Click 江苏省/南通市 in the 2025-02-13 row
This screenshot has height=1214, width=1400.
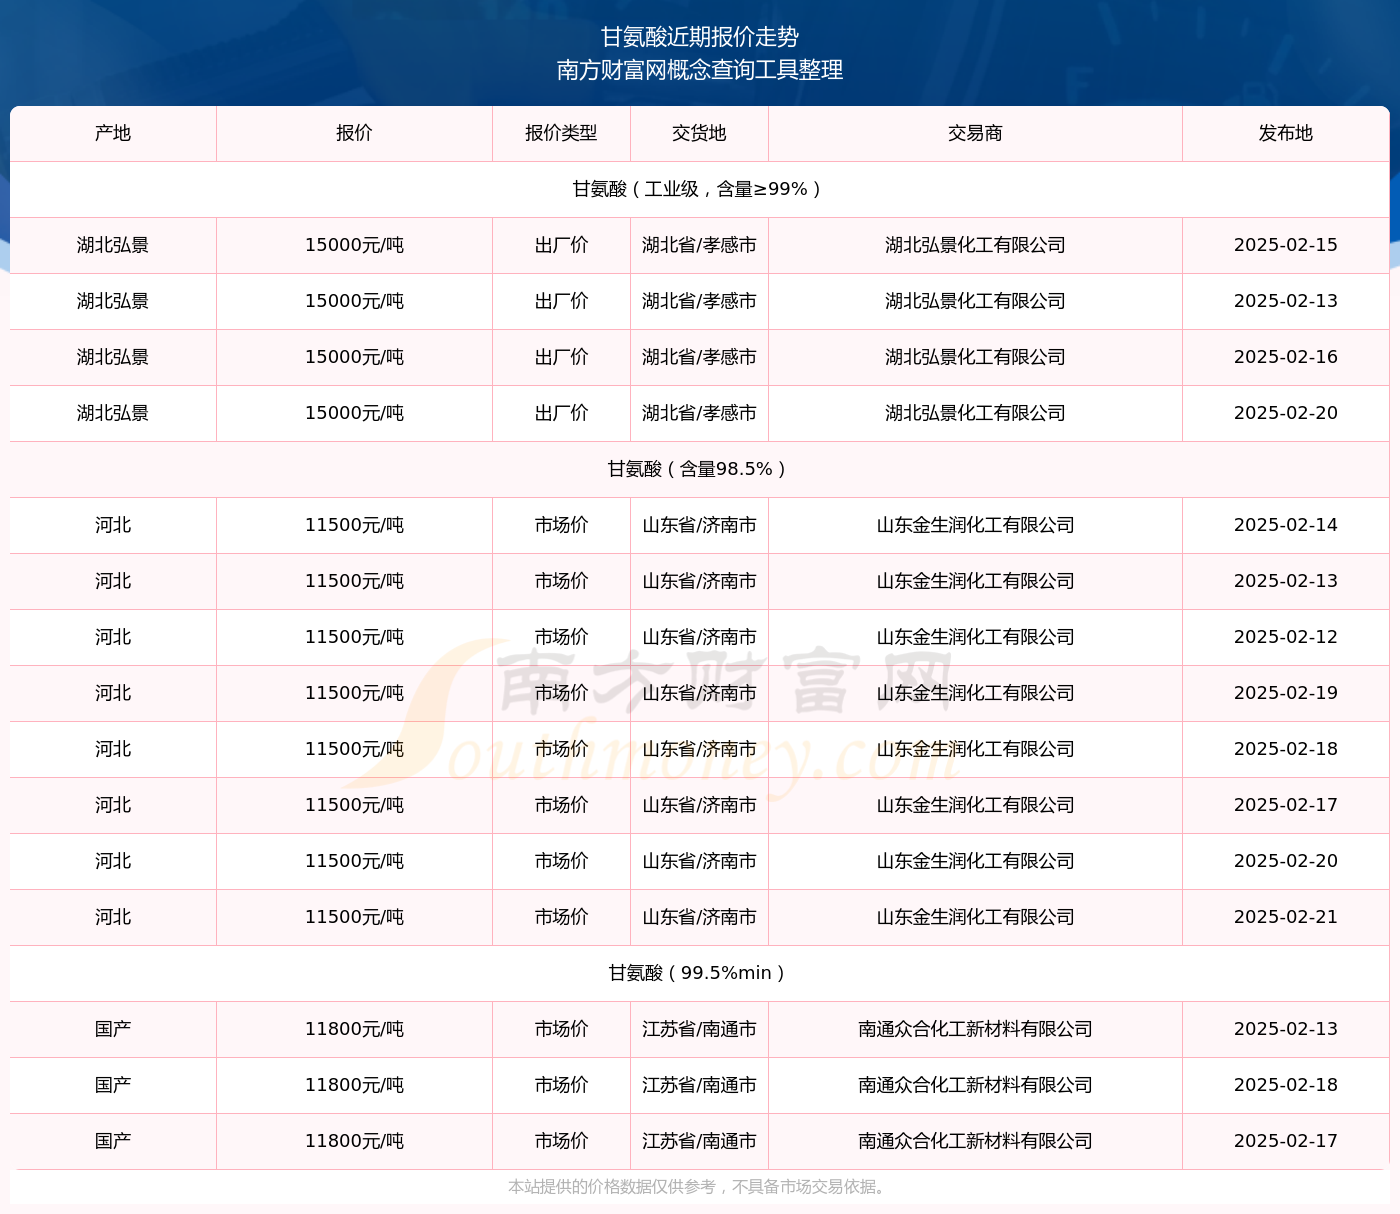tap(699, 1029)
